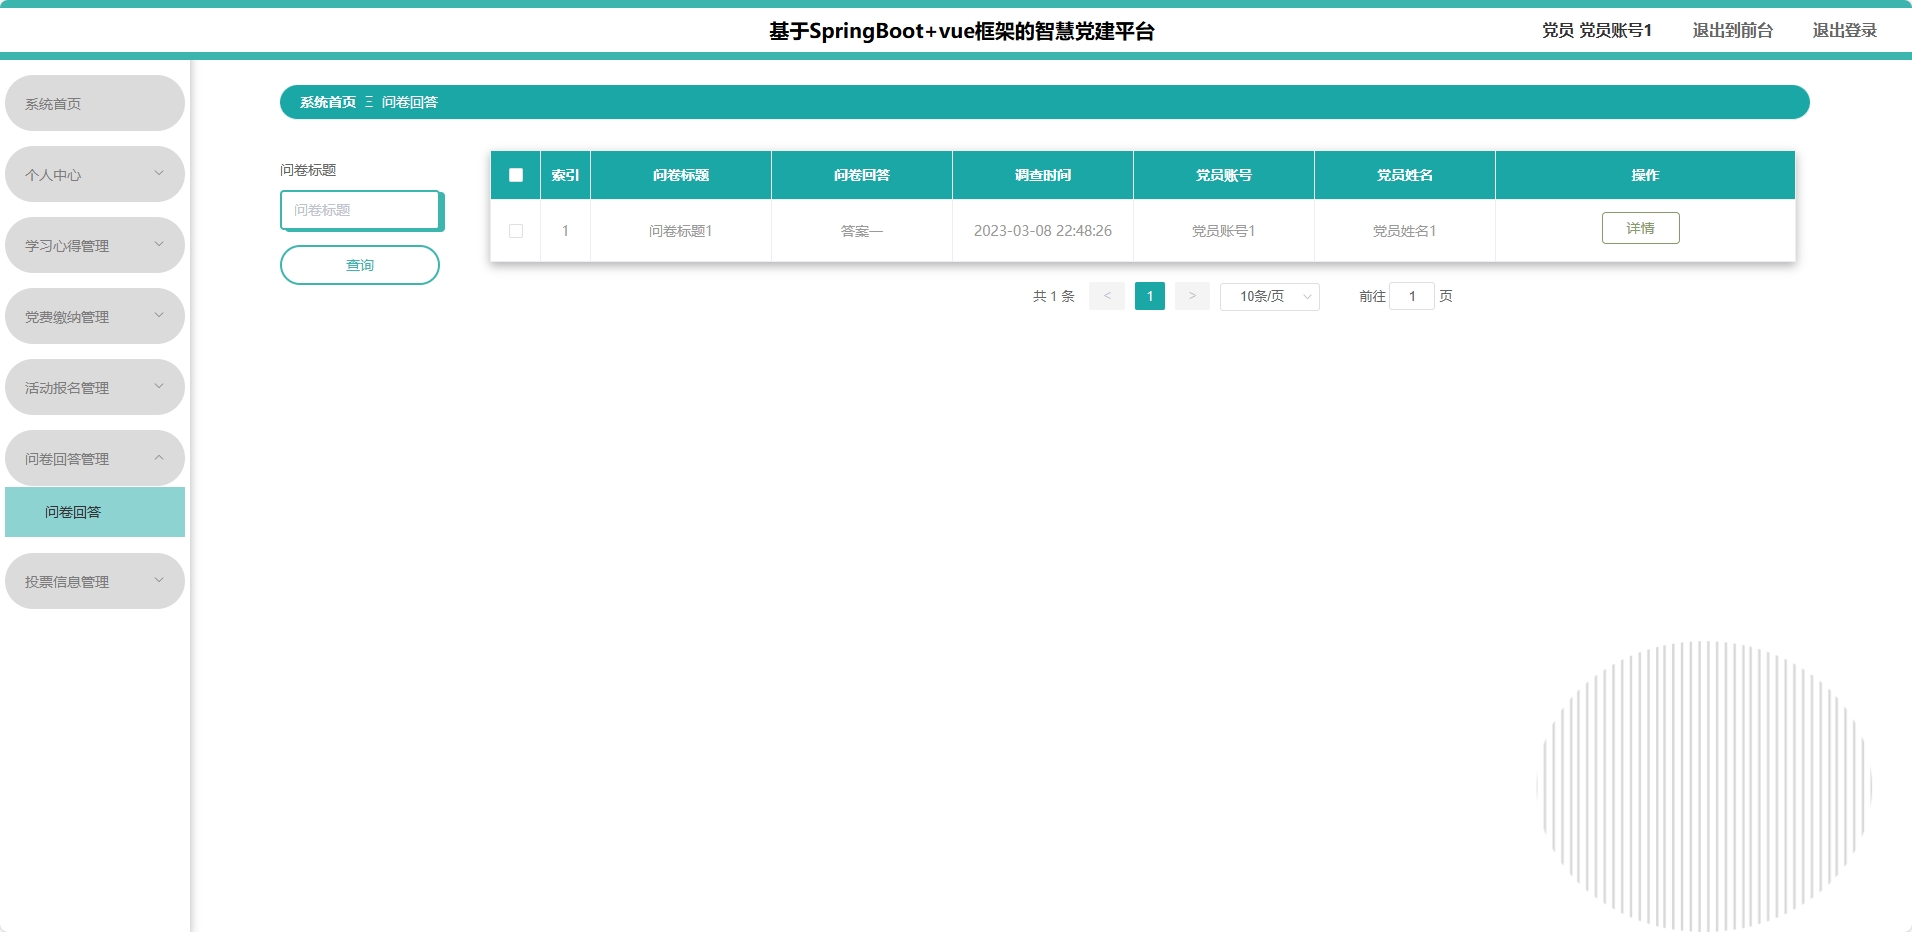Click the 党员账号 column header
The height and width of the screenshot is (932, 1912).
(x=1224, y=175)
